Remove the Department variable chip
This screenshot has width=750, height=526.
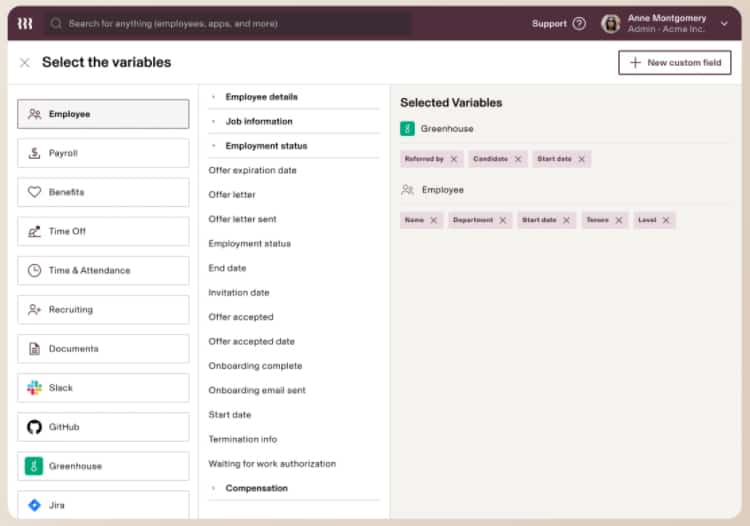(503, 220)
